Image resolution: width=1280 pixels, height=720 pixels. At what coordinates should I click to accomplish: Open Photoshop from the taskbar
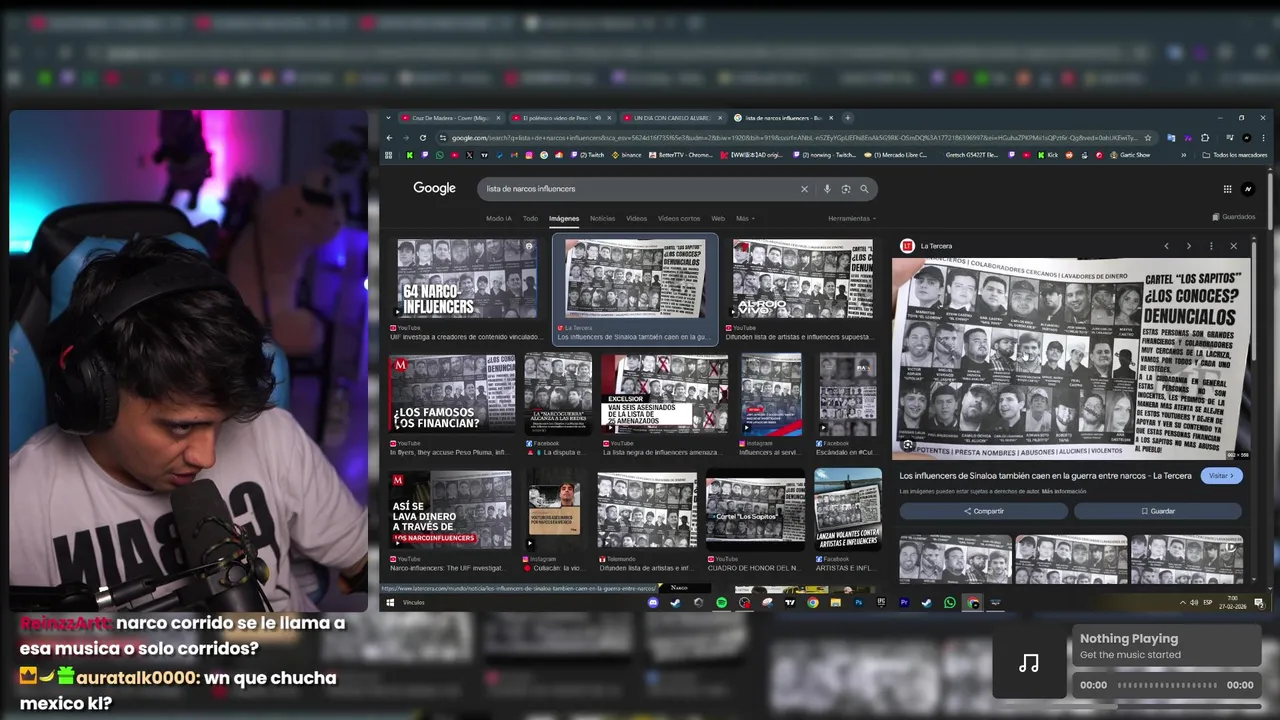(858, 602)
